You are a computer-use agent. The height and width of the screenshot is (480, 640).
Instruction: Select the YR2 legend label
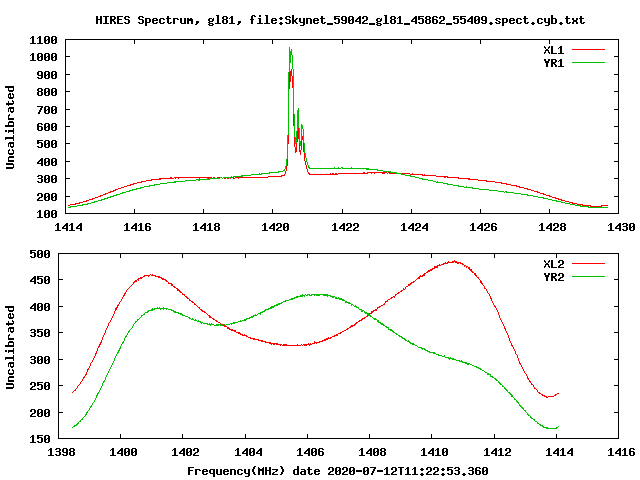click(x=553, y=277)
